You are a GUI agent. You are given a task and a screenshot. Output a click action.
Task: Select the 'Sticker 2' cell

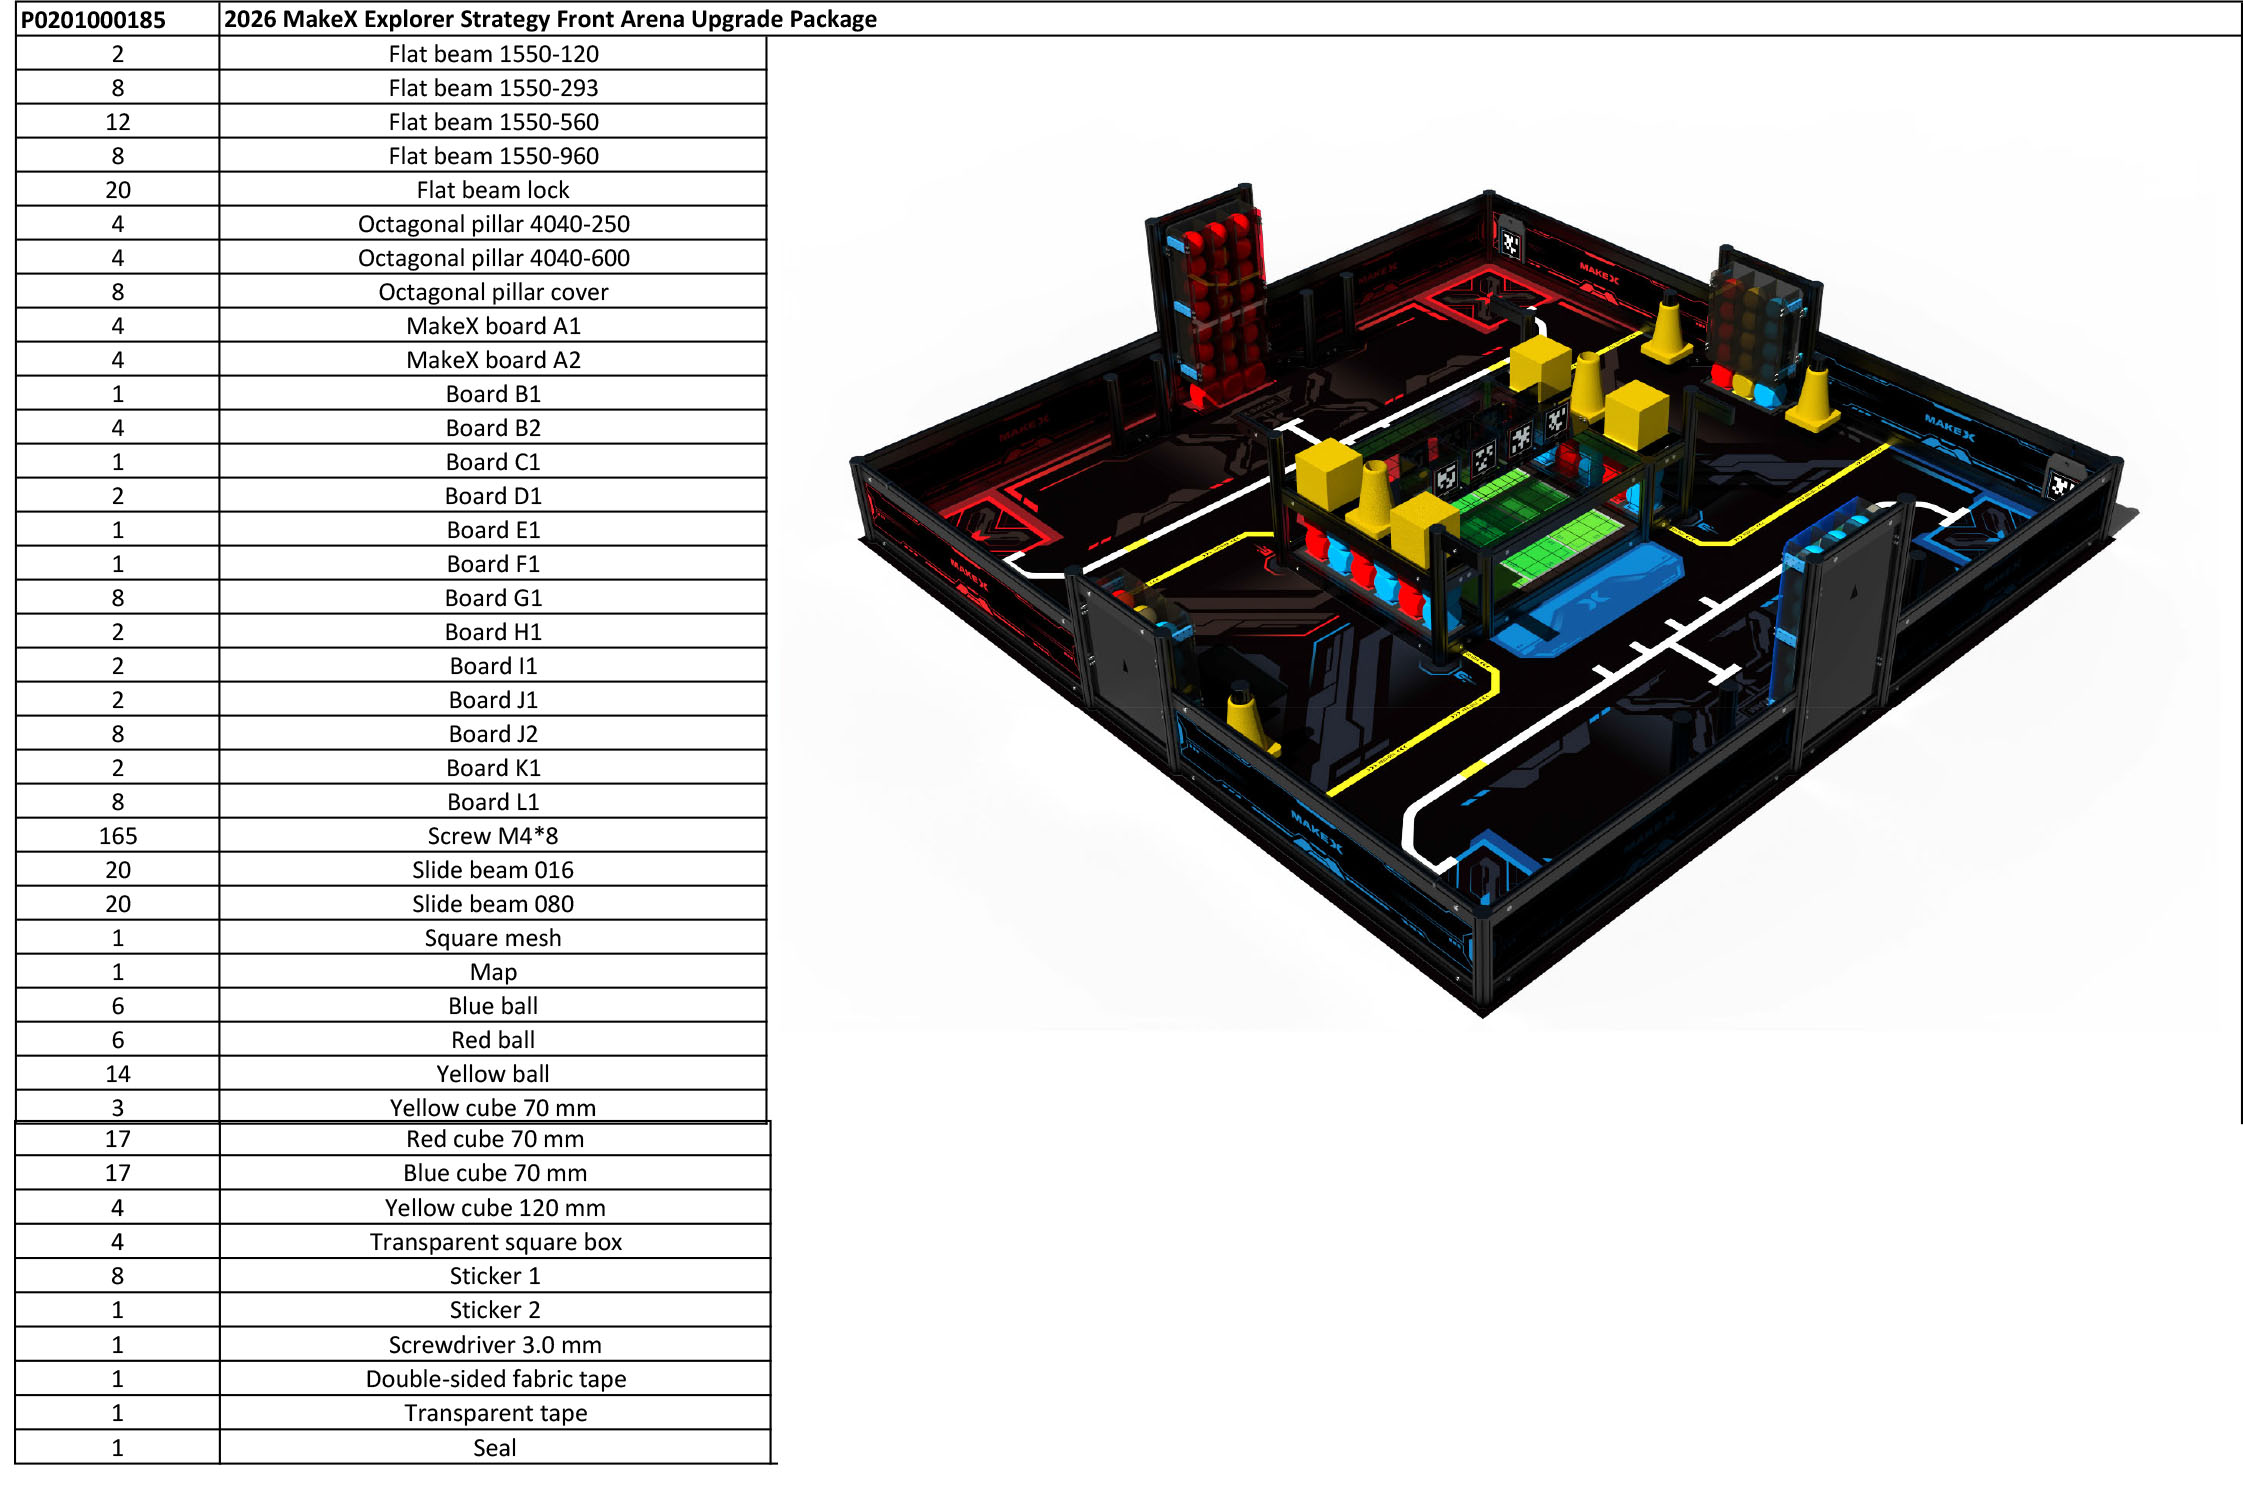(x=495, y=1310)
